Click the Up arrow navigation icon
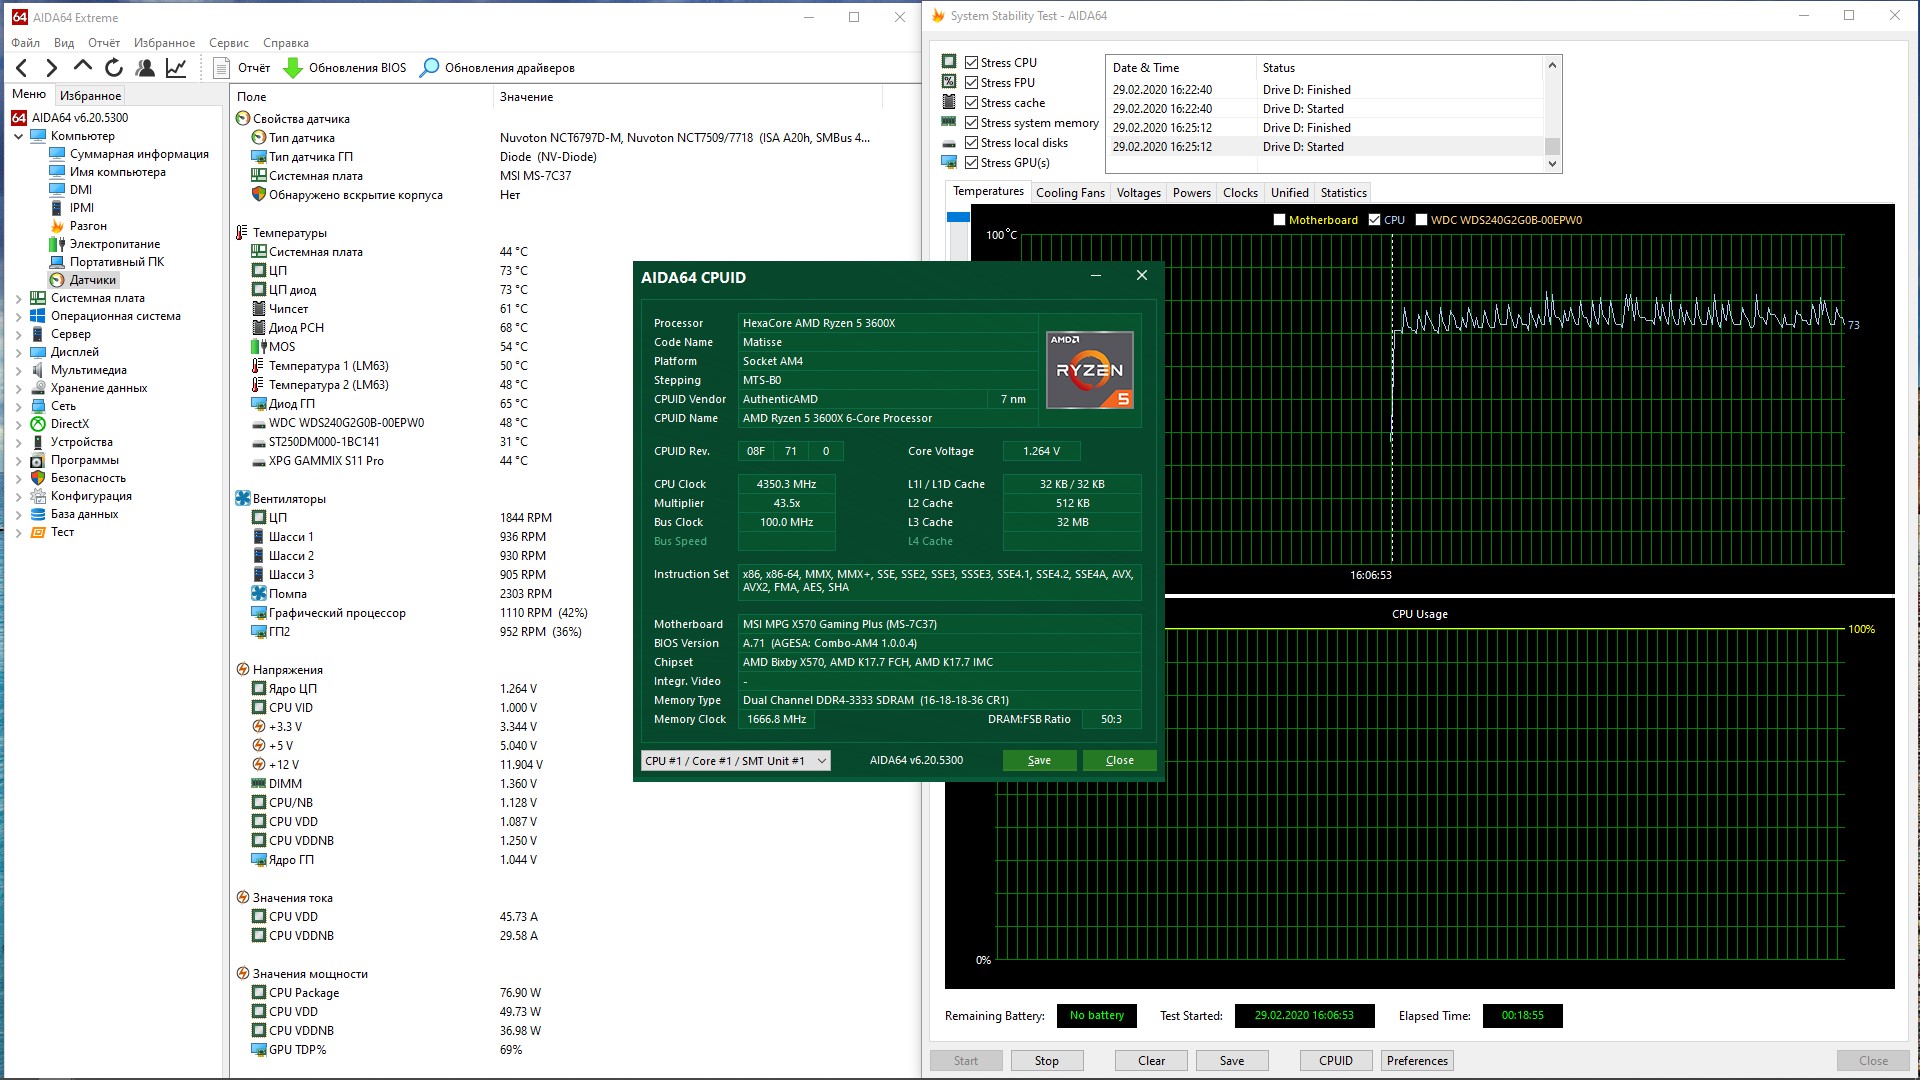Image resolution: width=1920 pixels, height=1080 pixels. click(83, 67)
